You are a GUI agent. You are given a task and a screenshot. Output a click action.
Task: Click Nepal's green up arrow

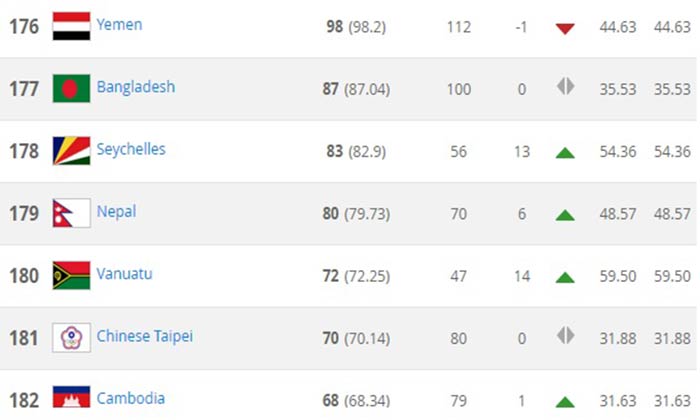[x=565, y=214]
